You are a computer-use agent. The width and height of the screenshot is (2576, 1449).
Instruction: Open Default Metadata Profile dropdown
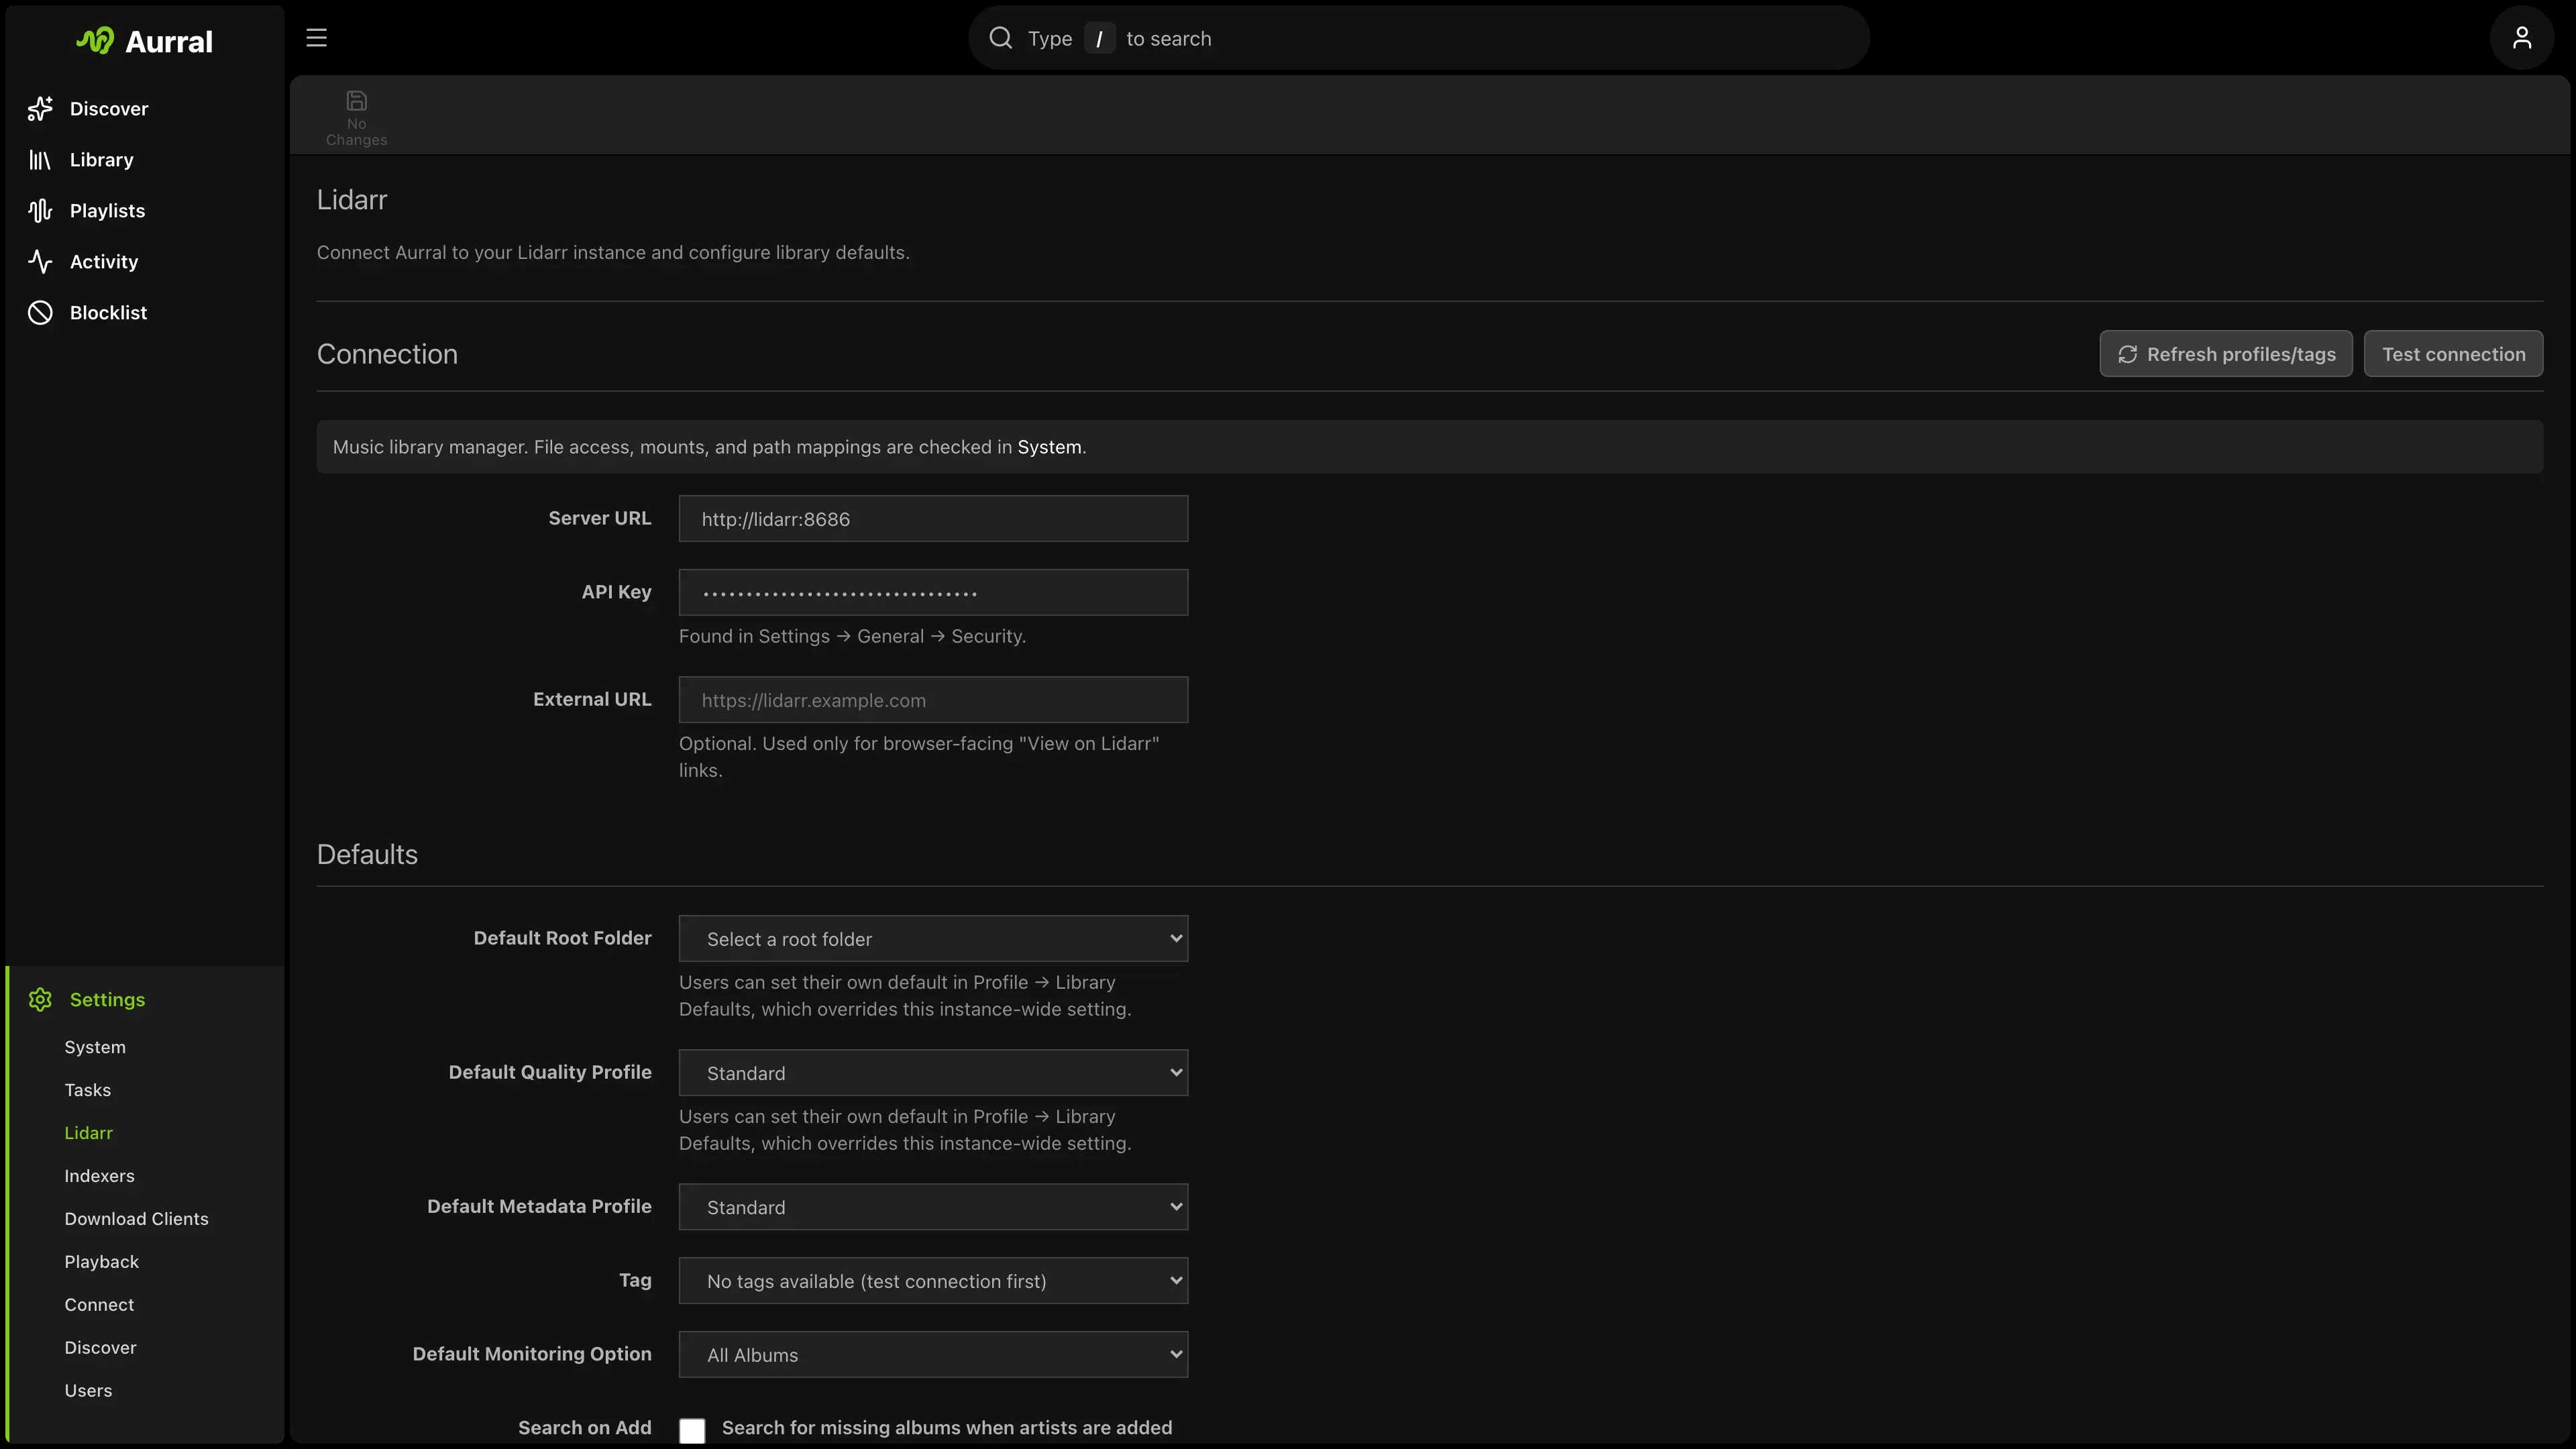(x=933, y=1207)
